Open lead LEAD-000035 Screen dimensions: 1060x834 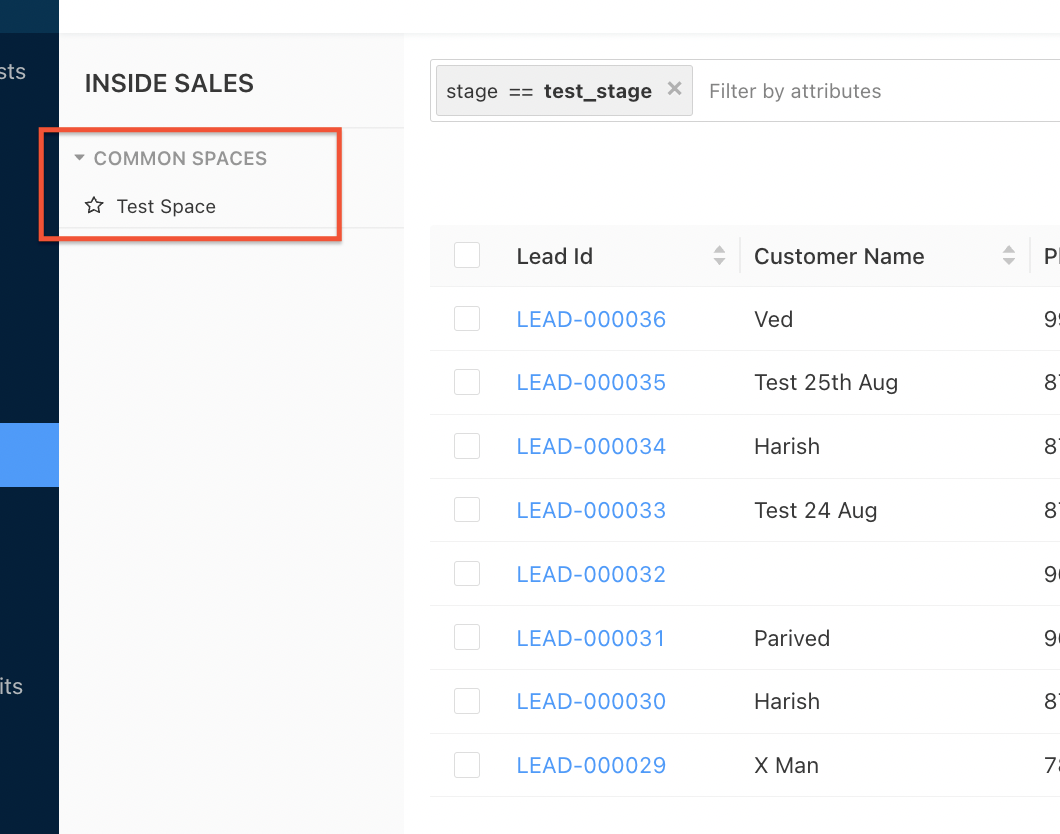pos(591,383)
